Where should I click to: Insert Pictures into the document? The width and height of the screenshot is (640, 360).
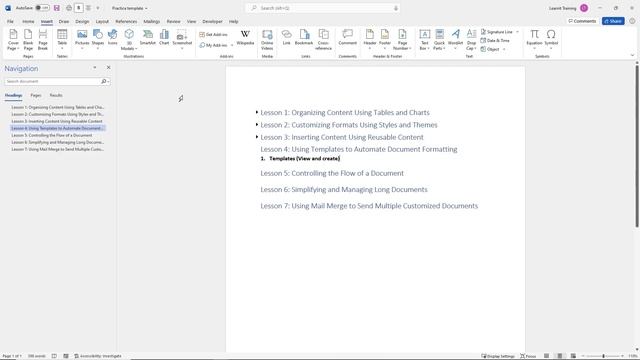82,40
